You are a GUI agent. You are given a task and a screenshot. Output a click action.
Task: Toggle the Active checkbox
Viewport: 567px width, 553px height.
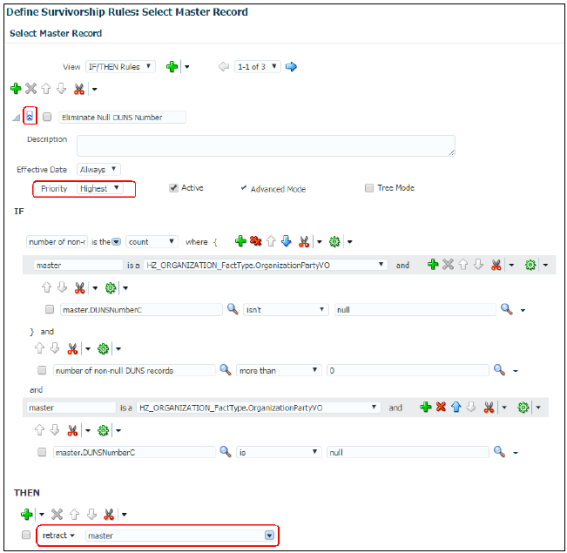[174, 188]
